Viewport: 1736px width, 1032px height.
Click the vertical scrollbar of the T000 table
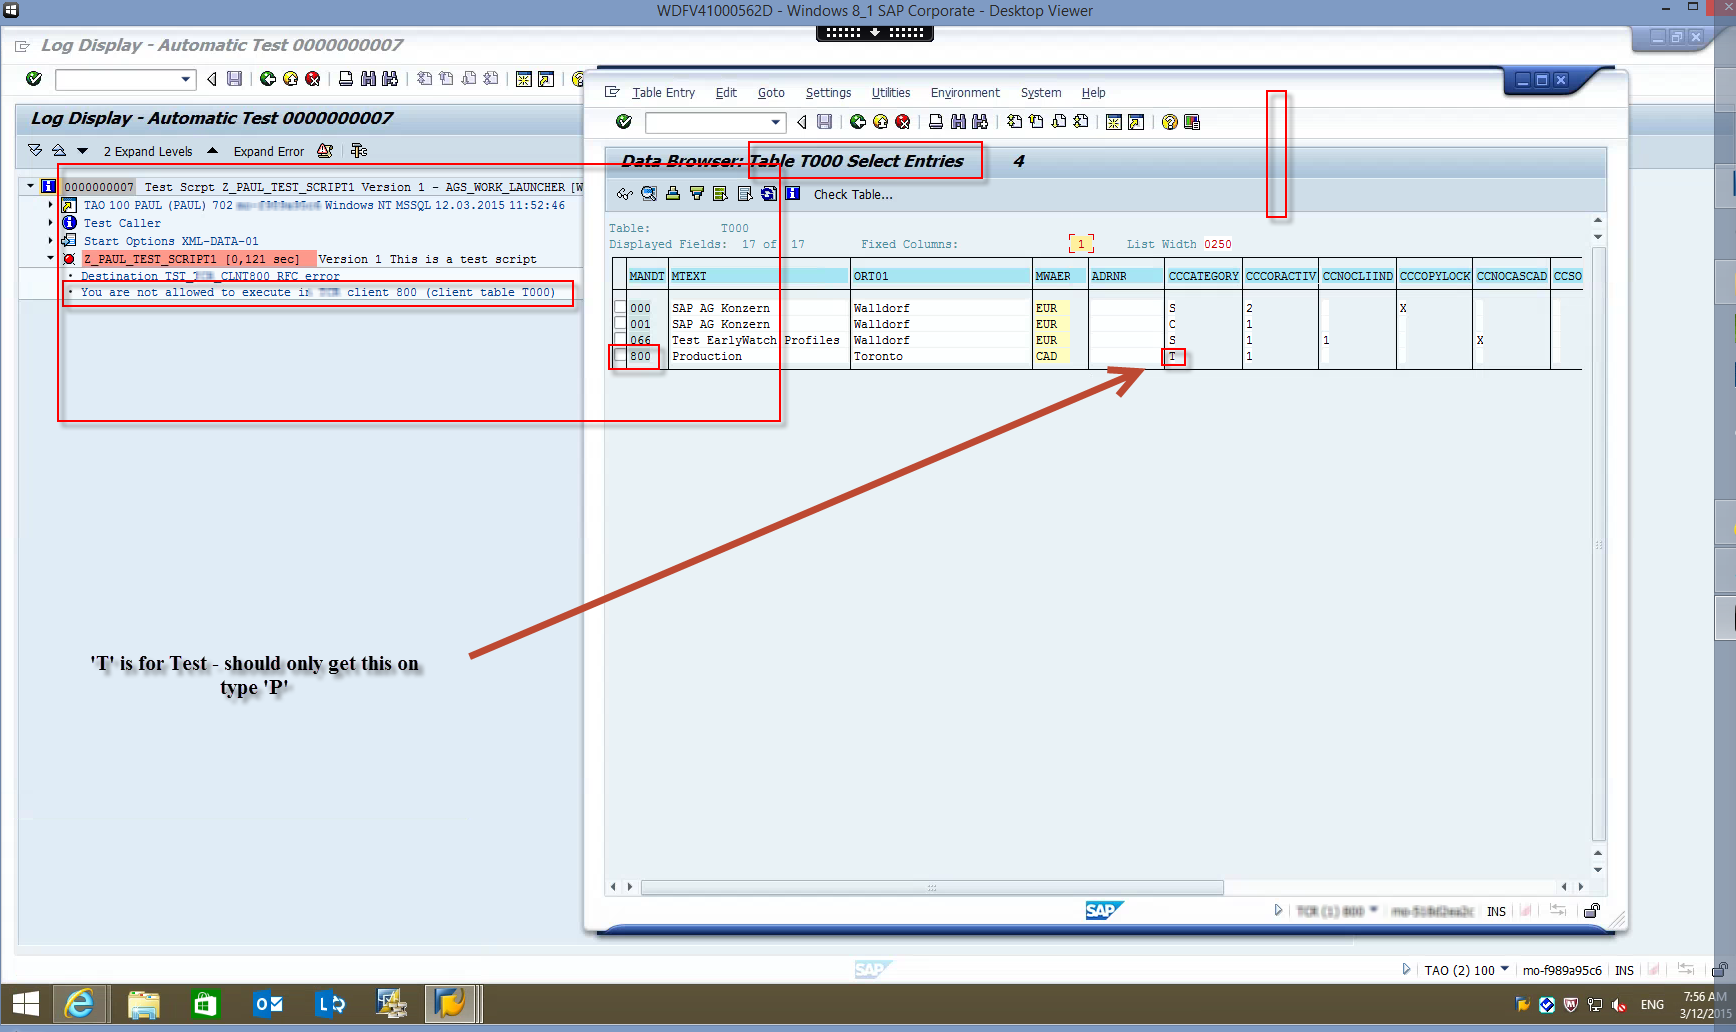click(x=1598, y=544)
